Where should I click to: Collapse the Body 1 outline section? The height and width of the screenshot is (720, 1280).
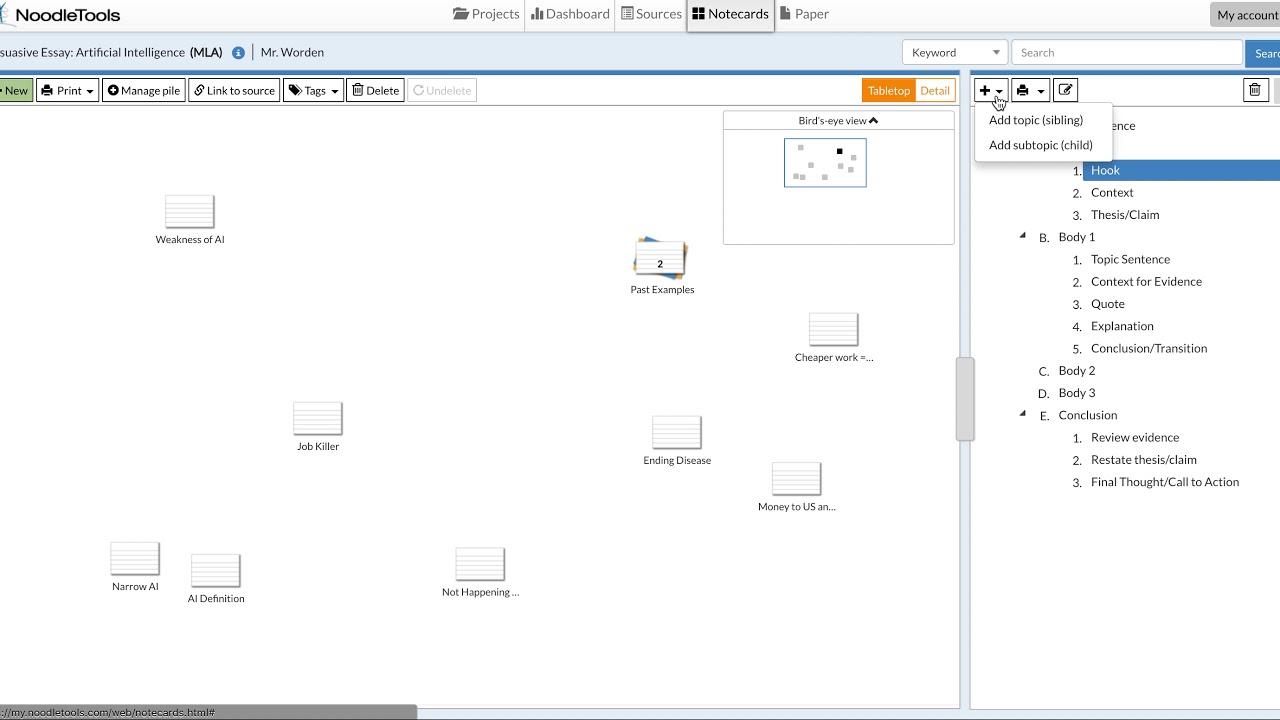pyautogui.click(x=1022, y=236)
